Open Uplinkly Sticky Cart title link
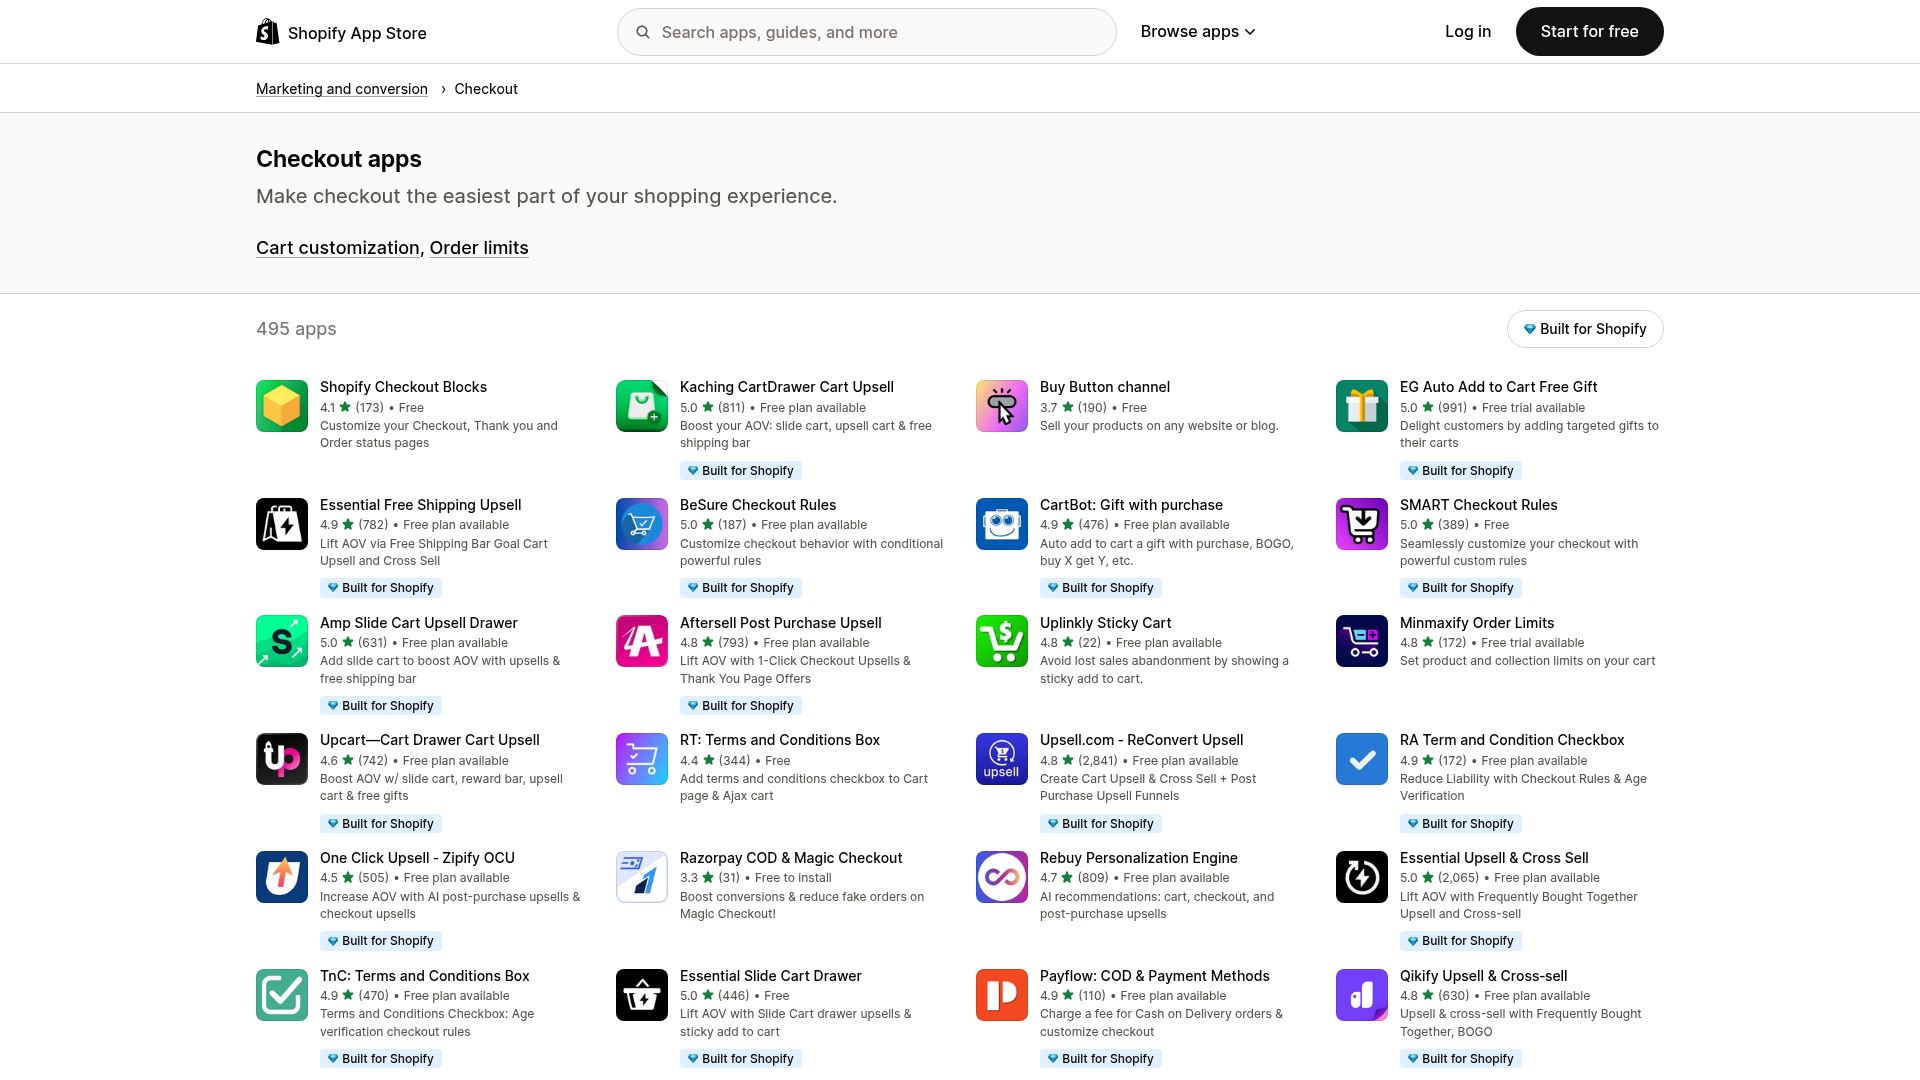 tap(1105, 623)
